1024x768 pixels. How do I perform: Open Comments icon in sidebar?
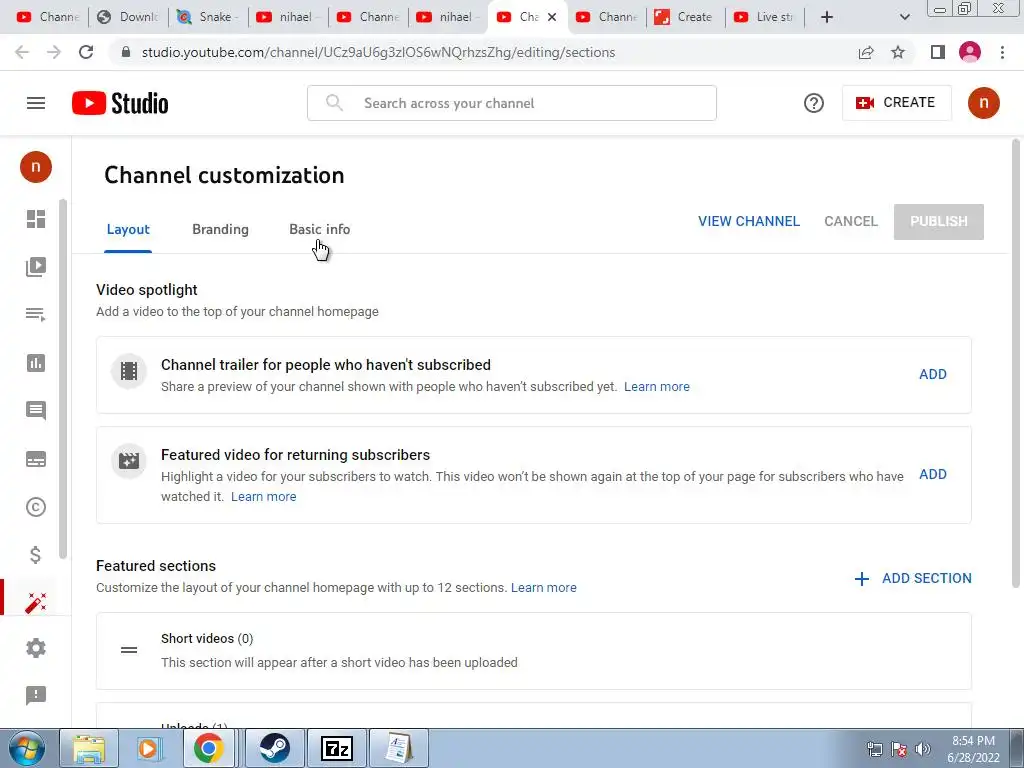[x=36, y=411]
